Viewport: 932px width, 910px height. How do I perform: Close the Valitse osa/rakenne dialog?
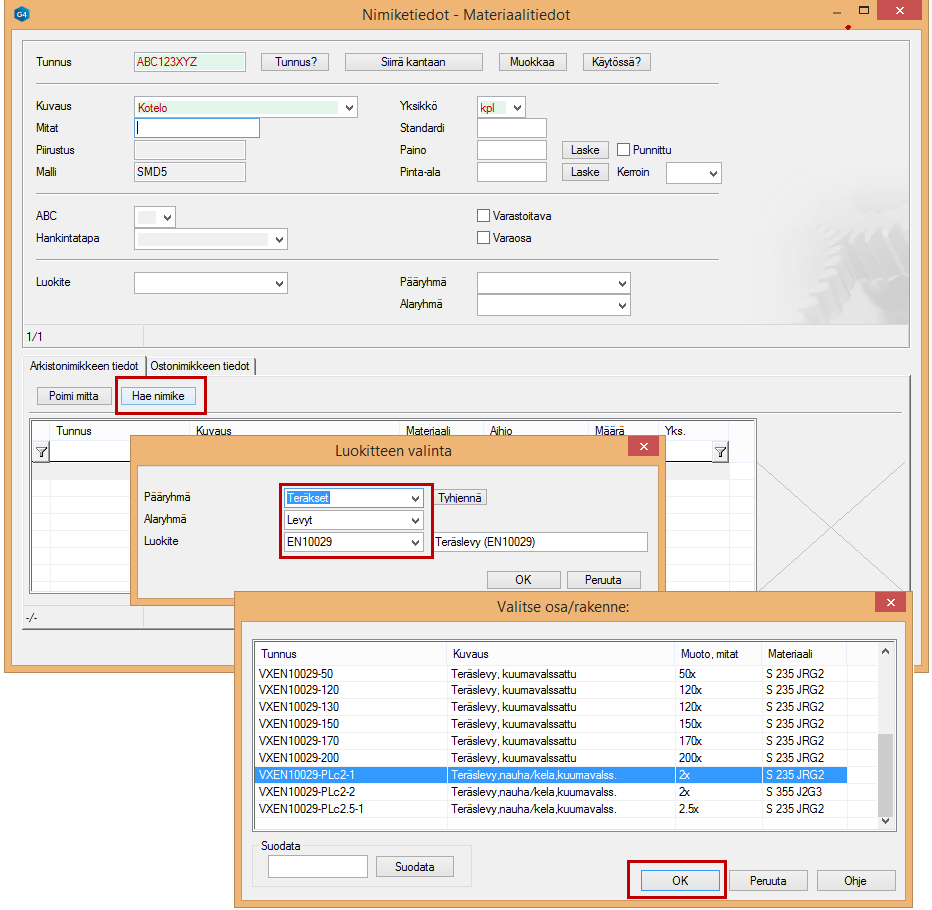(x=889, y=602)
